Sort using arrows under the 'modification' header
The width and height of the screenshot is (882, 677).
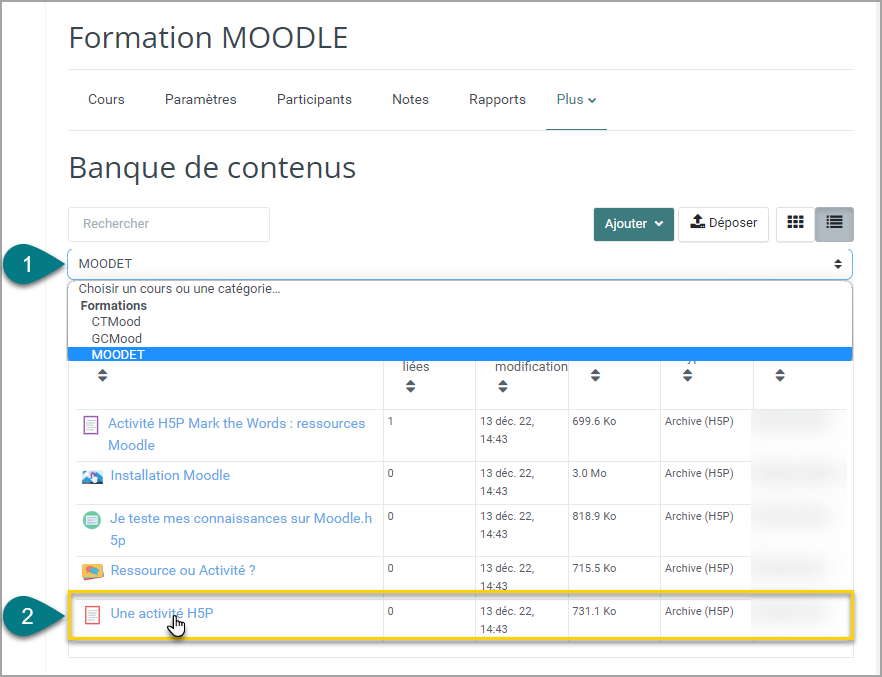[x=503, y=386]
